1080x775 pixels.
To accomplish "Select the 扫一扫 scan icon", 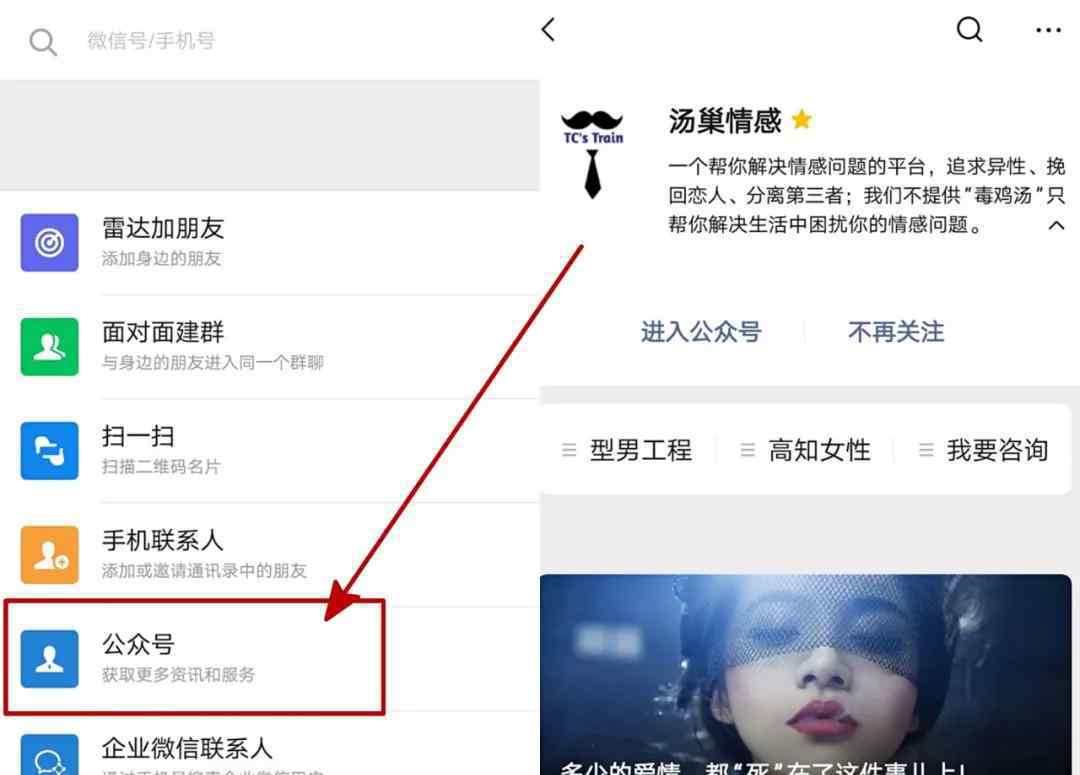I will click(x=50, y=451).
